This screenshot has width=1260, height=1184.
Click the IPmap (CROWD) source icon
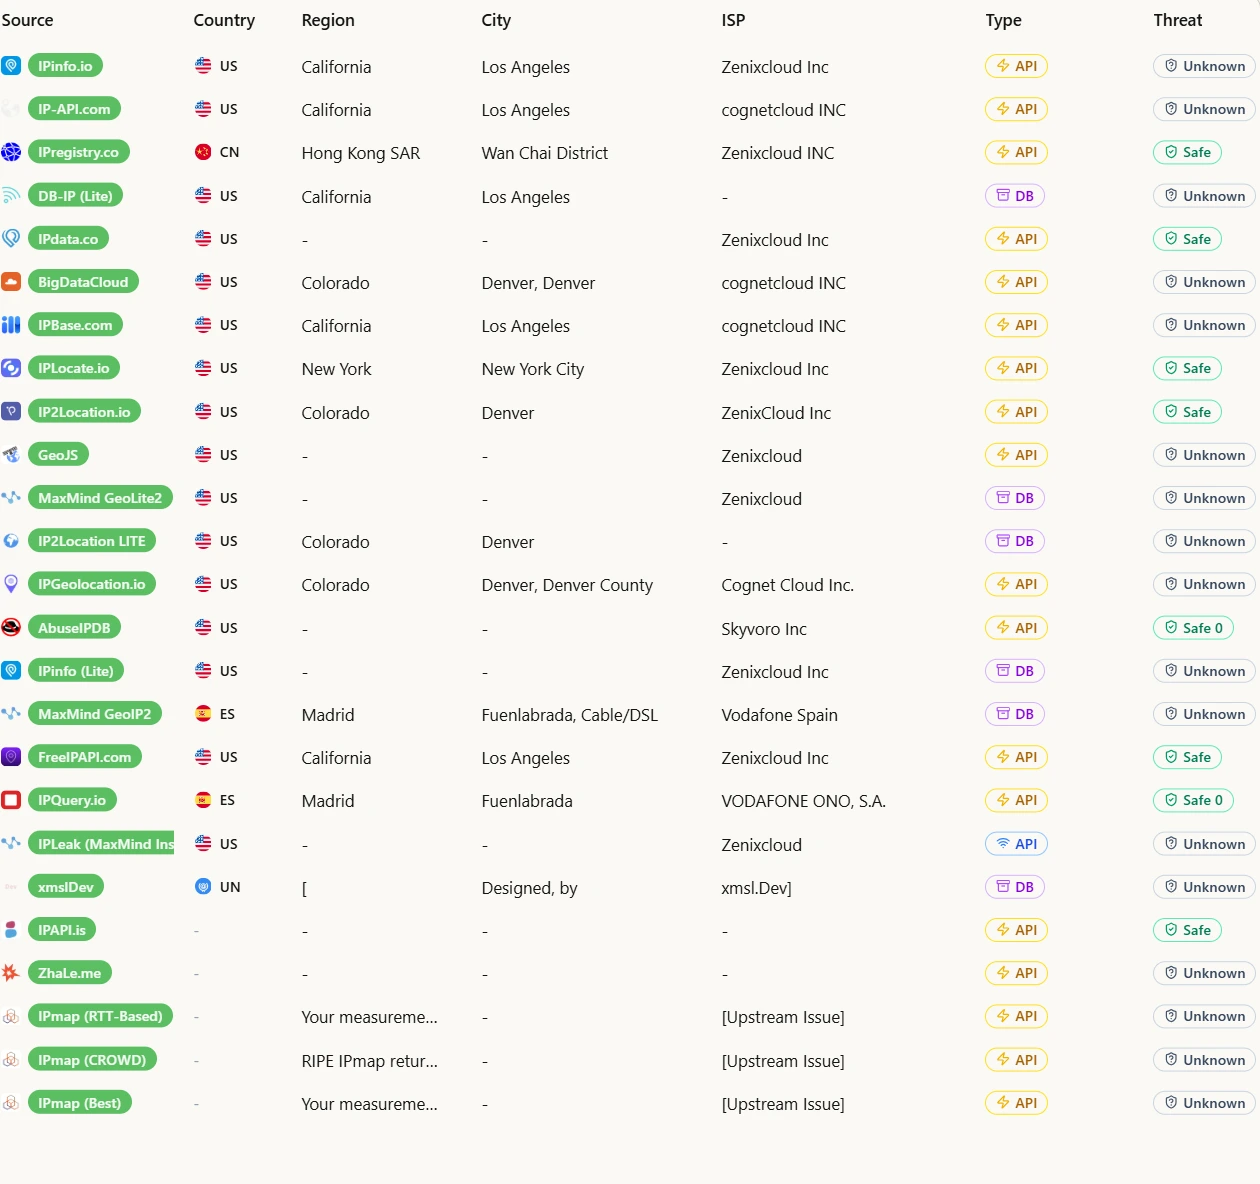coord(11,1060)
